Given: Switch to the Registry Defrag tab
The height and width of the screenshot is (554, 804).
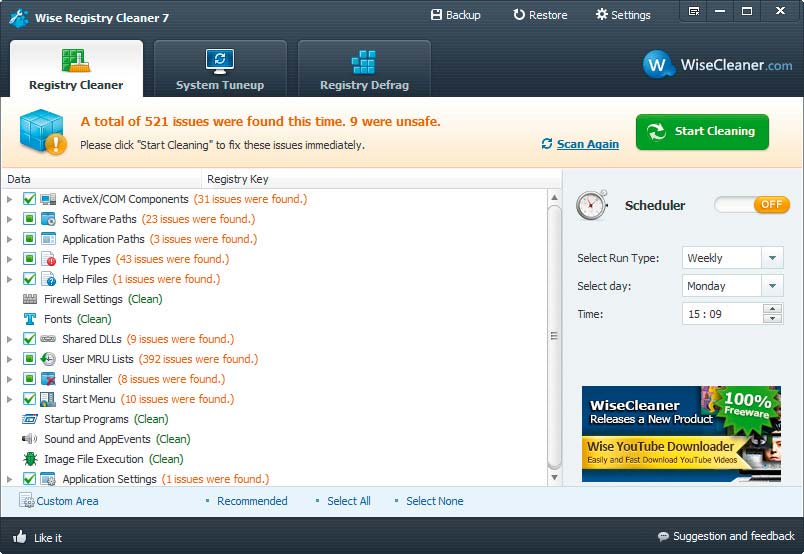Looking at the screenshot, I should 364,69.
